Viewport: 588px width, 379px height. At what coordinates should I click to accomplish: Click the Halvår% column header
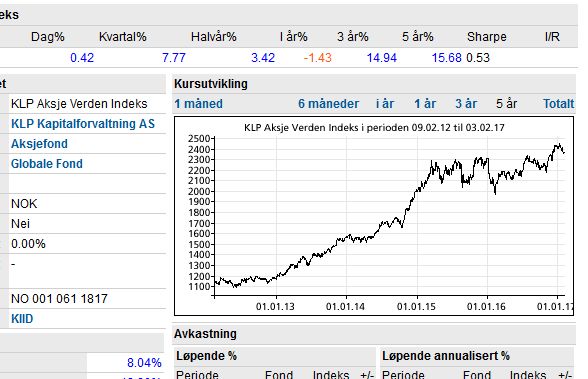click(214, 37)
